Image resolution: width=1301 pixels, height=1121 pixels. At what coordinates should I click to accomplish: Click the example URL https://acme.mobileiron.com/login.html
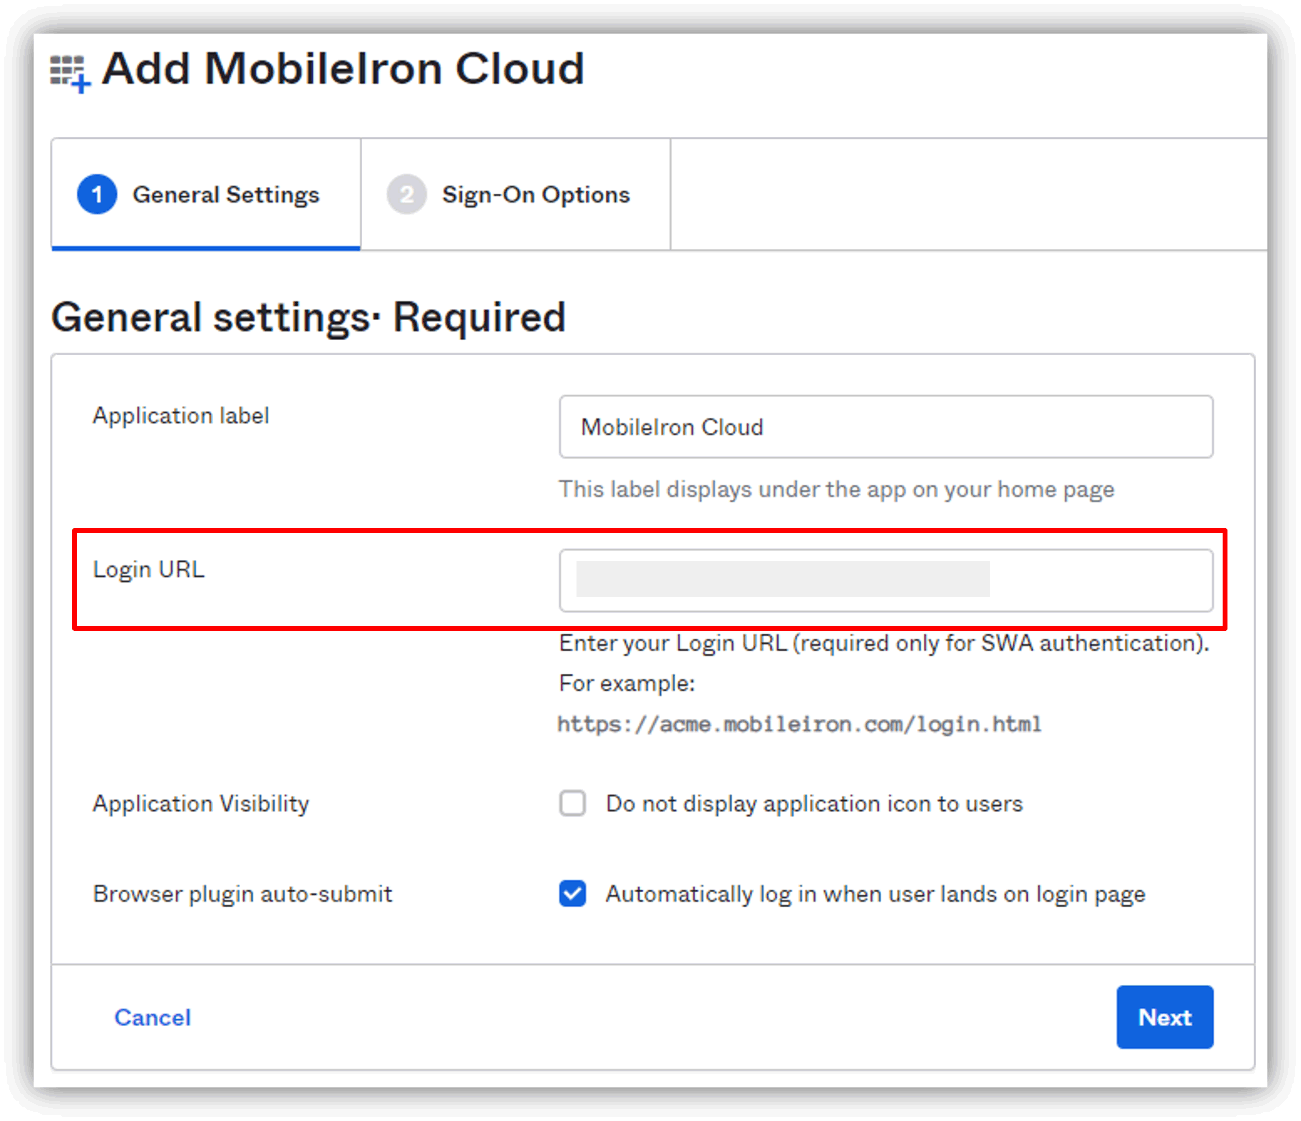tap(799, 724)
